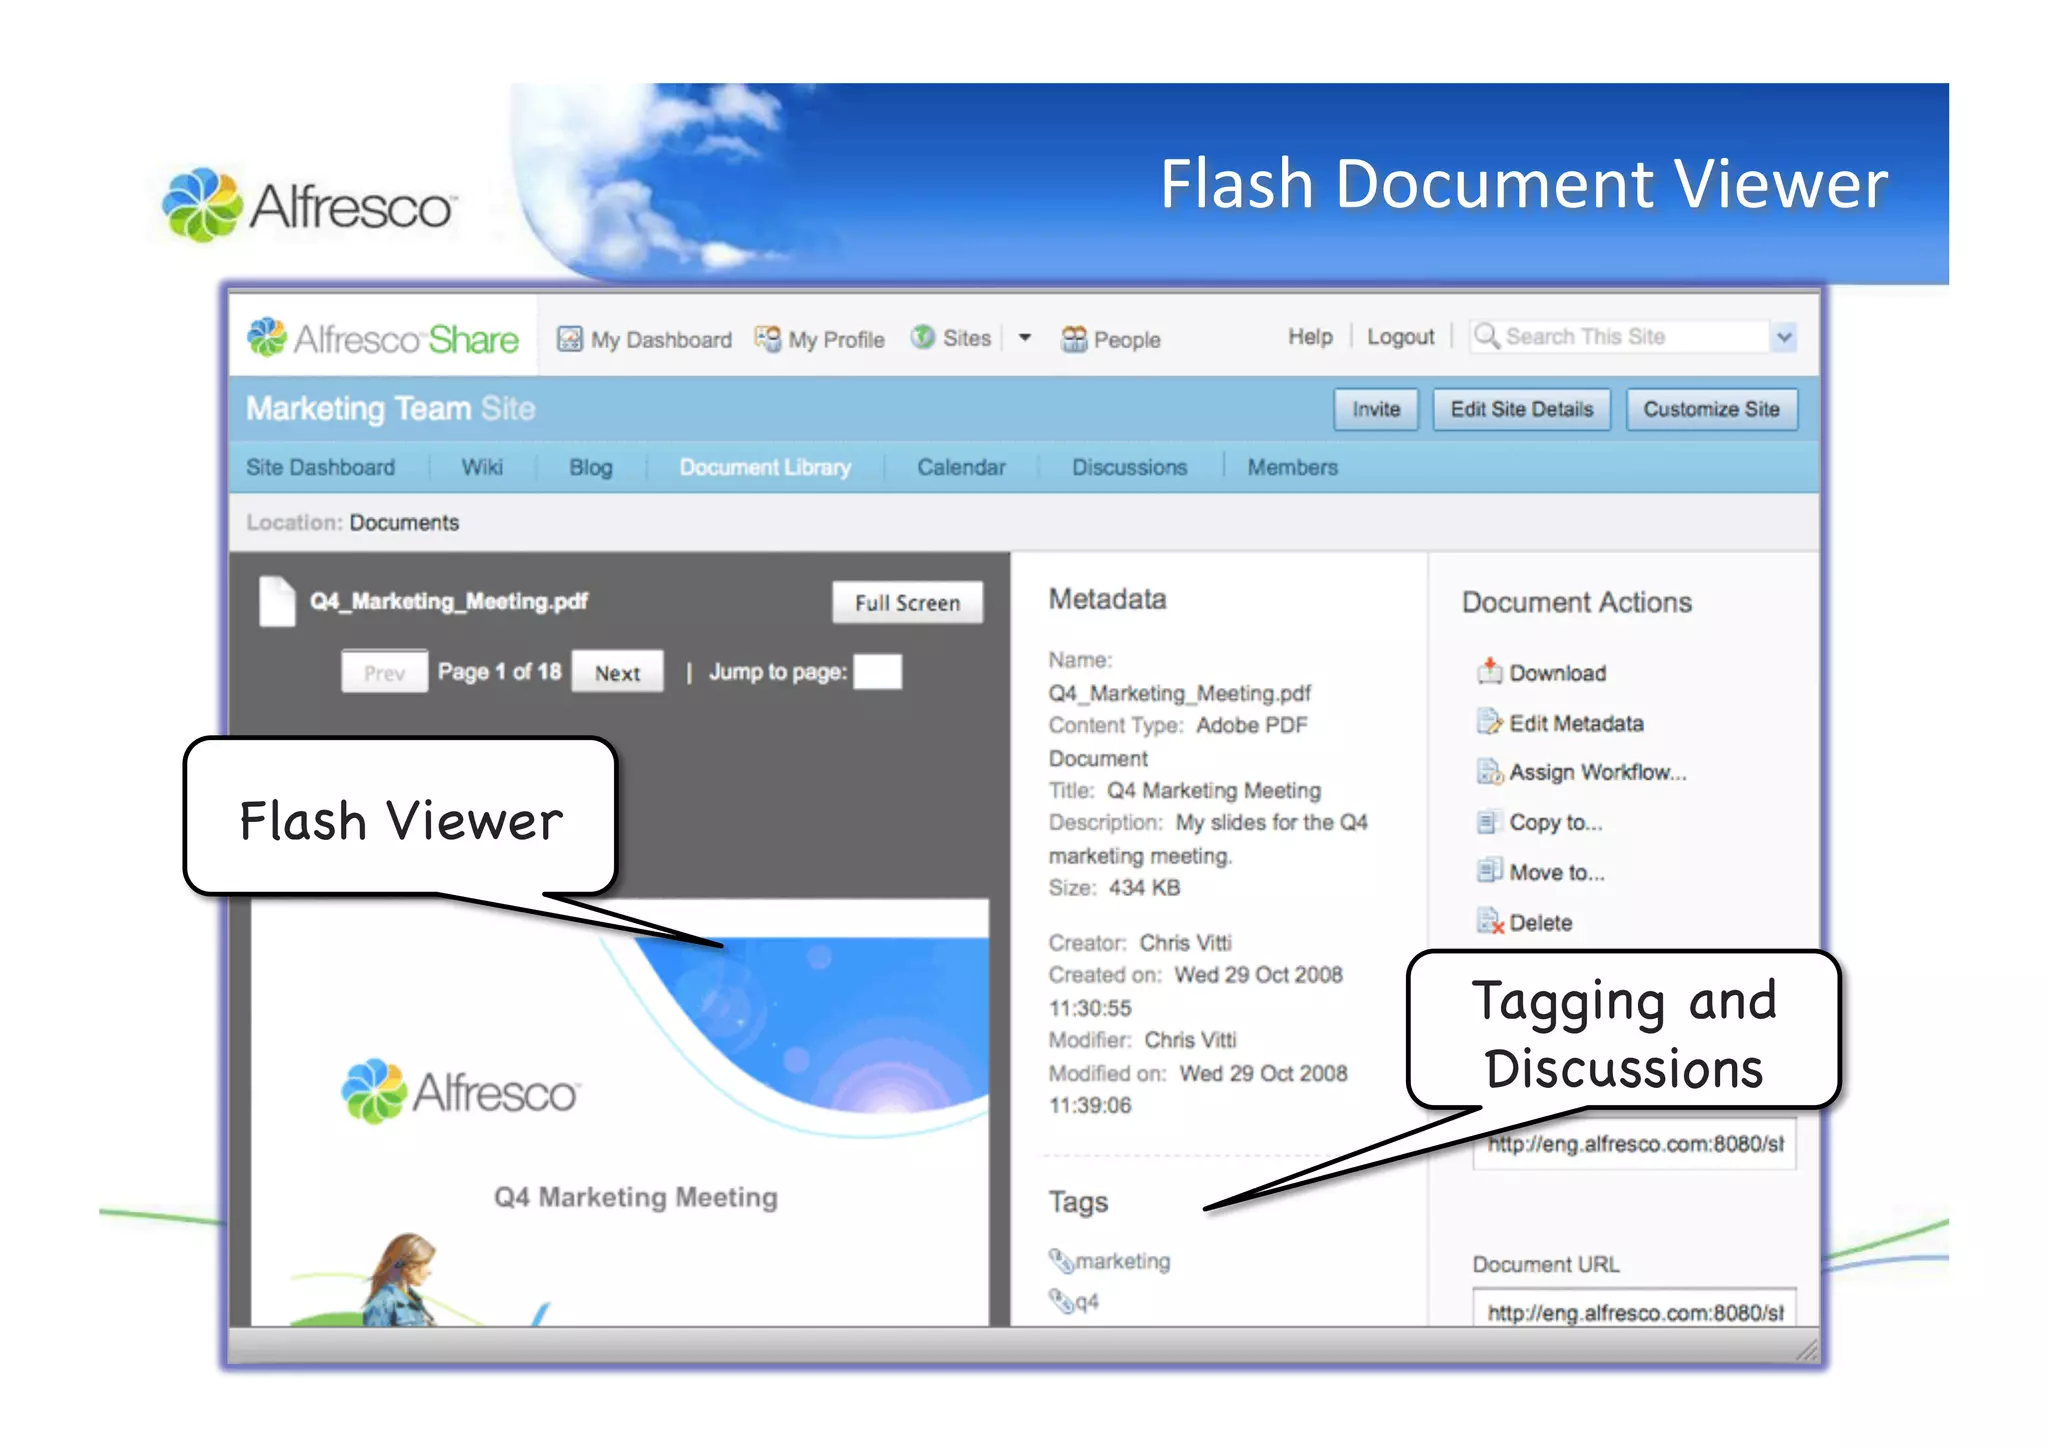Click the Copy to icon

click(x=1490, y=821)
